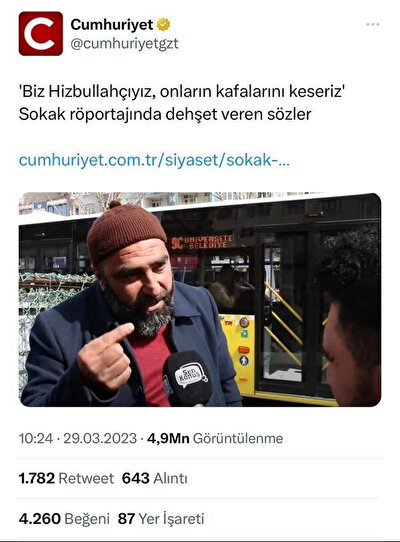Click the 87 Yer İşareti count
This screenshot has height=542, width=400.
pyautogui.click(x=161, y=518)
